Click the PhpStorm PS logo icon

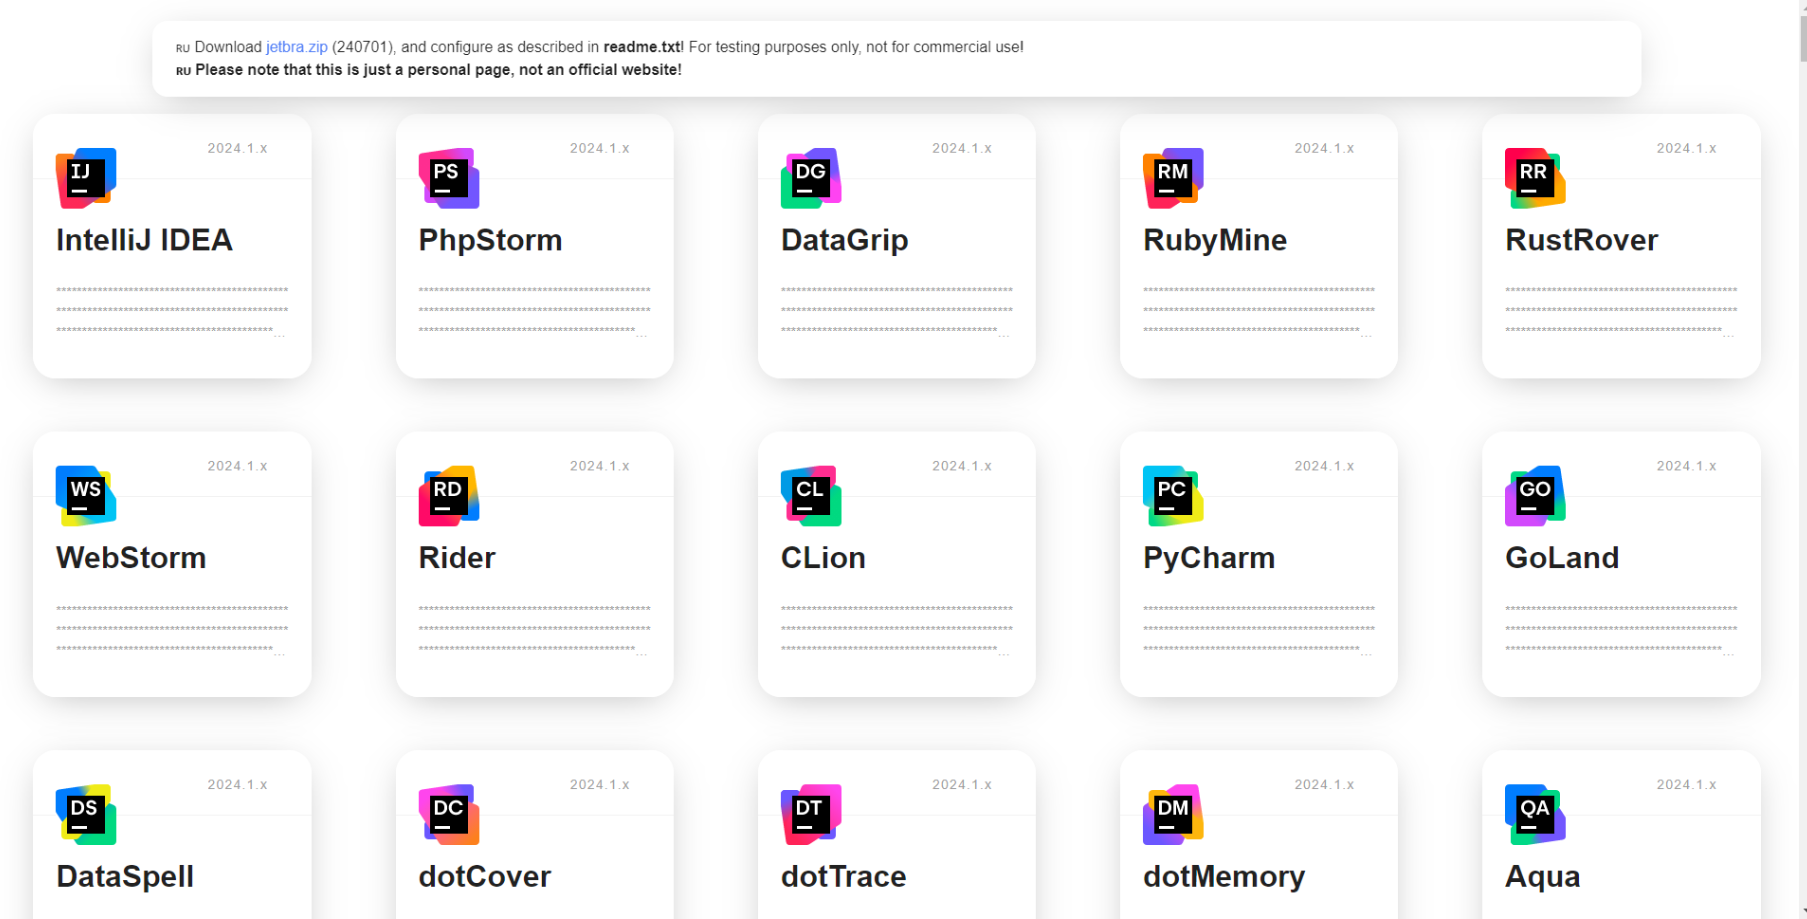click(x=449, y=178)
